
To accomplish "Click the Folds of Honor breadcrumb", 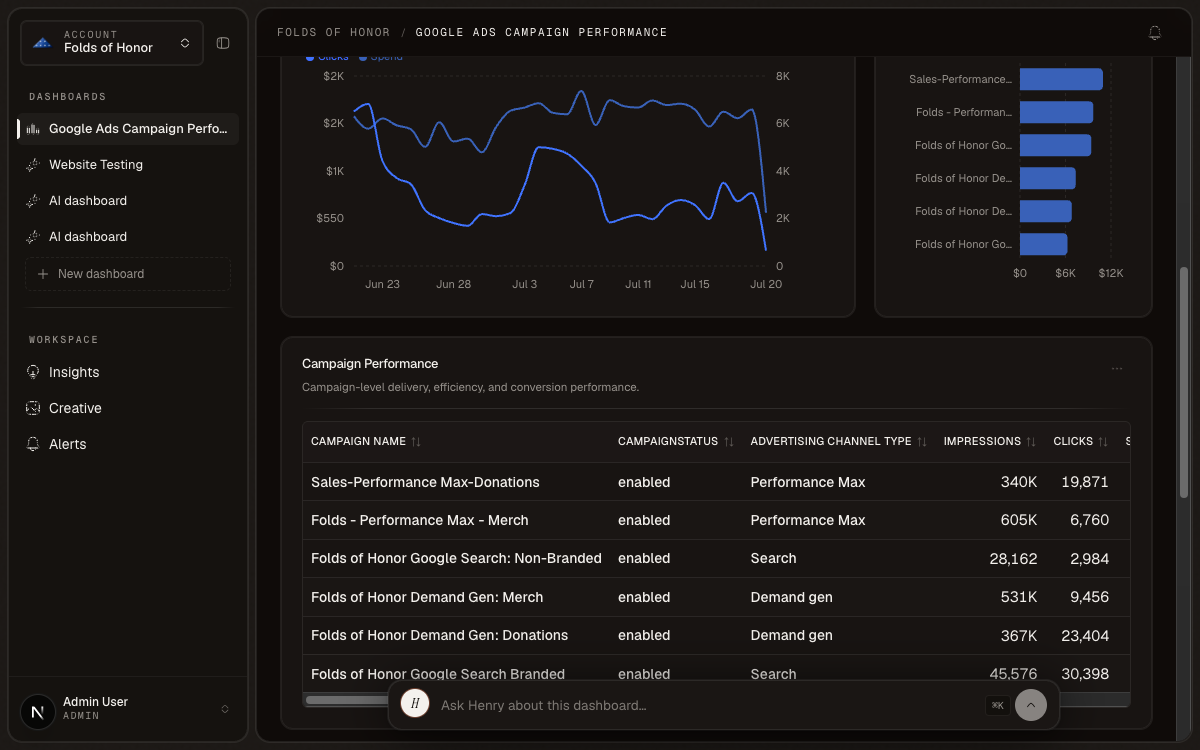I will click(332, 33).
